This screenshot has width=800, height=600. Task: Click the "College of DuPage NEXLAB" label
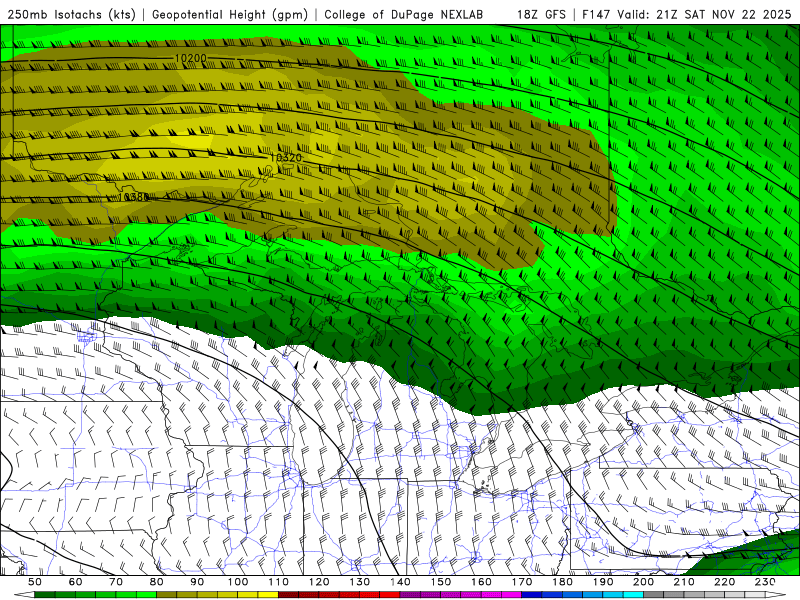(403, 14)
